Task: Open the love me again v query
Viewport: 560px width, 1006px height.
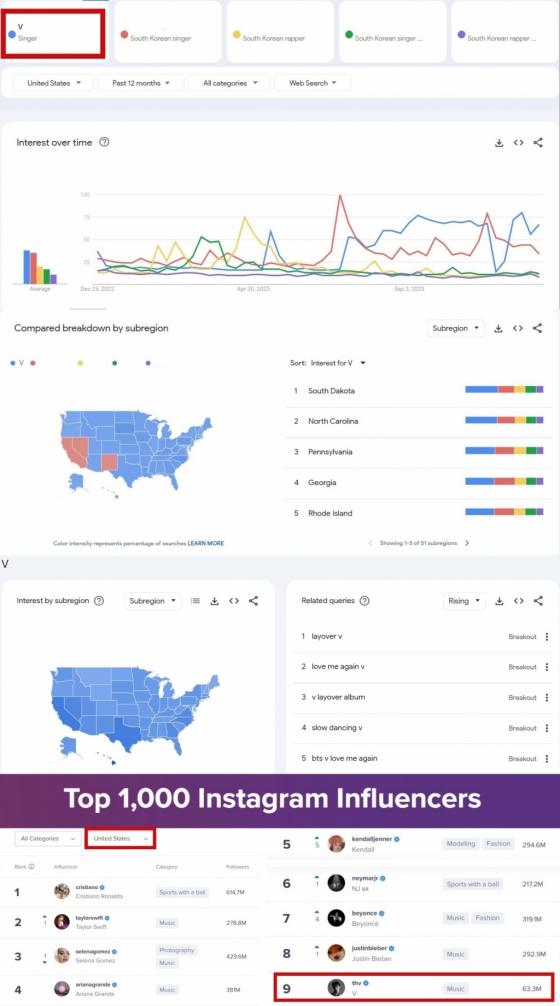Action: (338, 667)
